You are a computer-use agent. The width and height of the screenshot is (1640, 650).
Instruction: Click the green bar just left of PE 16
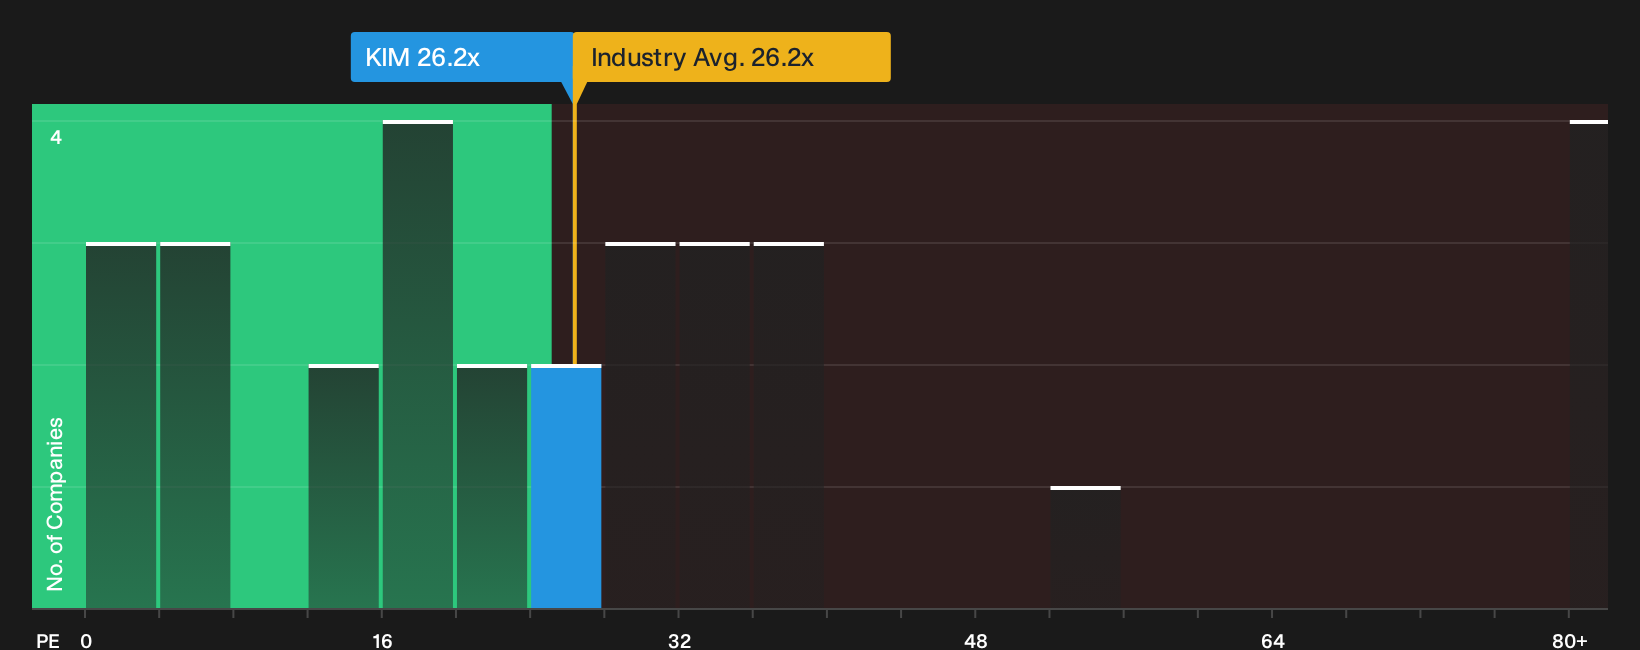coord(344,486)
